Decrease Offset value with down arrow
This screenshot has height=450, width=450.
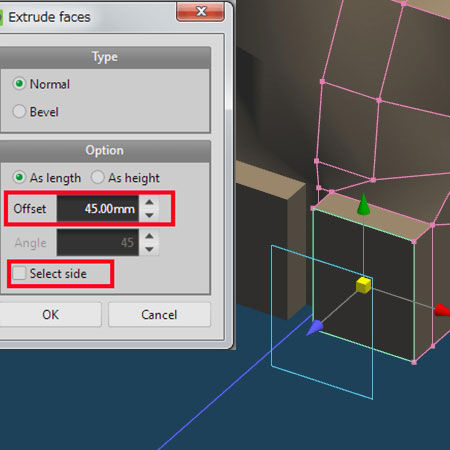point(149,215)
